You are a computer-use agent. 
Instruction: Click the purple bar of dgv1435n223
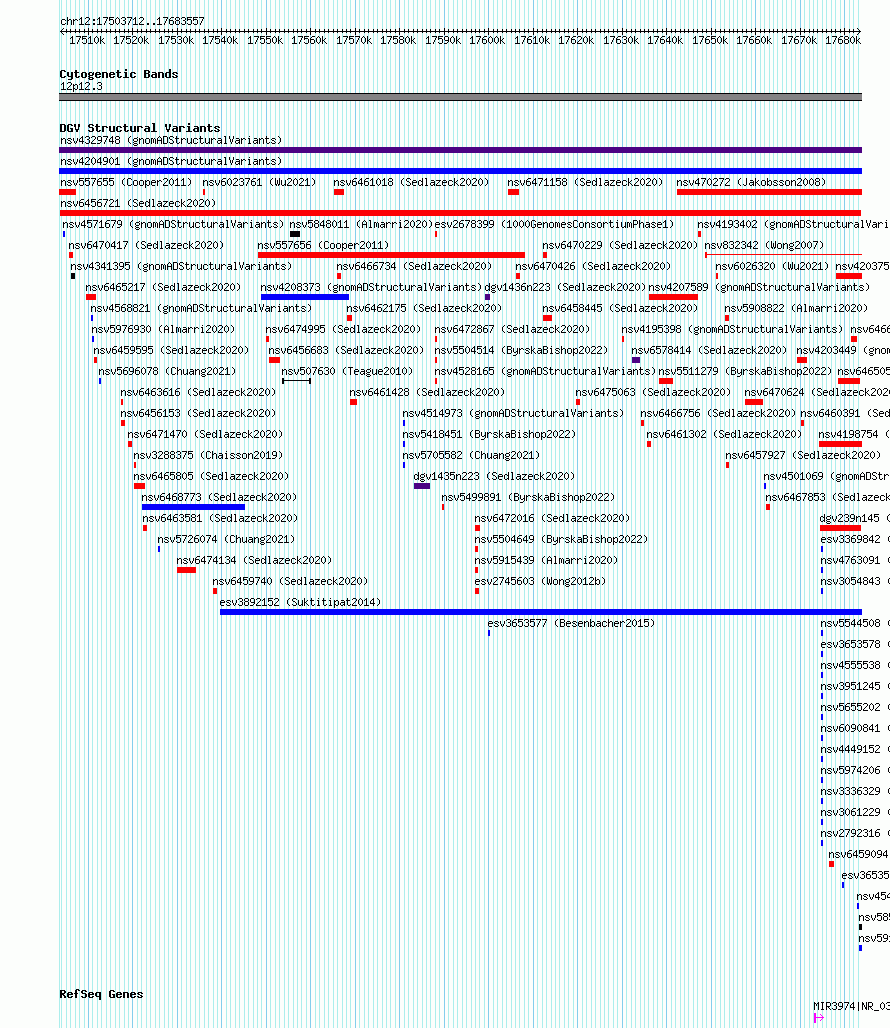click(422, 486)
